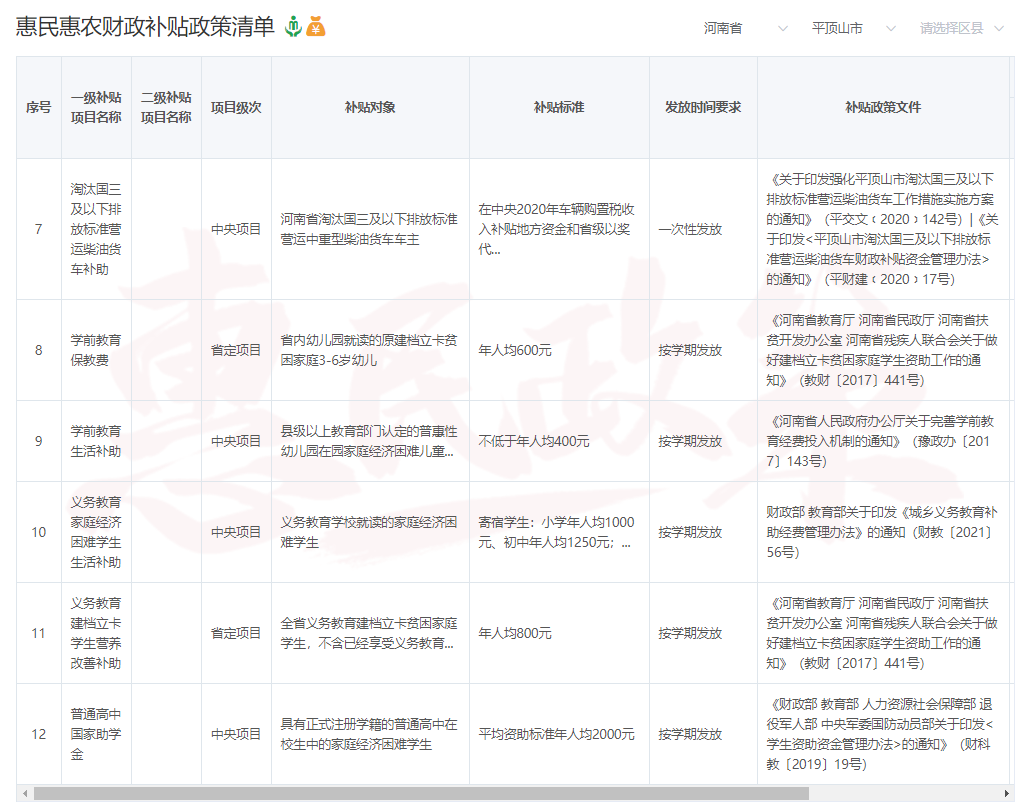Click 省内幼儿园就读的原建档立卡贫困家庭 recipient cell
Screen dimensions: 1026x806
coord(369,350)
